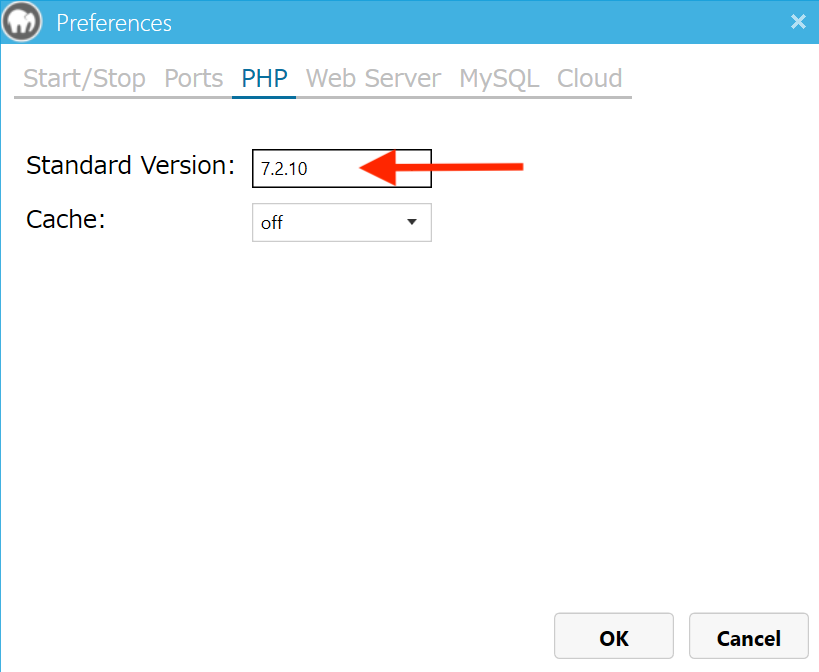Show the MySQL preferences tab
Viewport: 819px width, 672px height.
pyautogui.click(x=499, y=79)
